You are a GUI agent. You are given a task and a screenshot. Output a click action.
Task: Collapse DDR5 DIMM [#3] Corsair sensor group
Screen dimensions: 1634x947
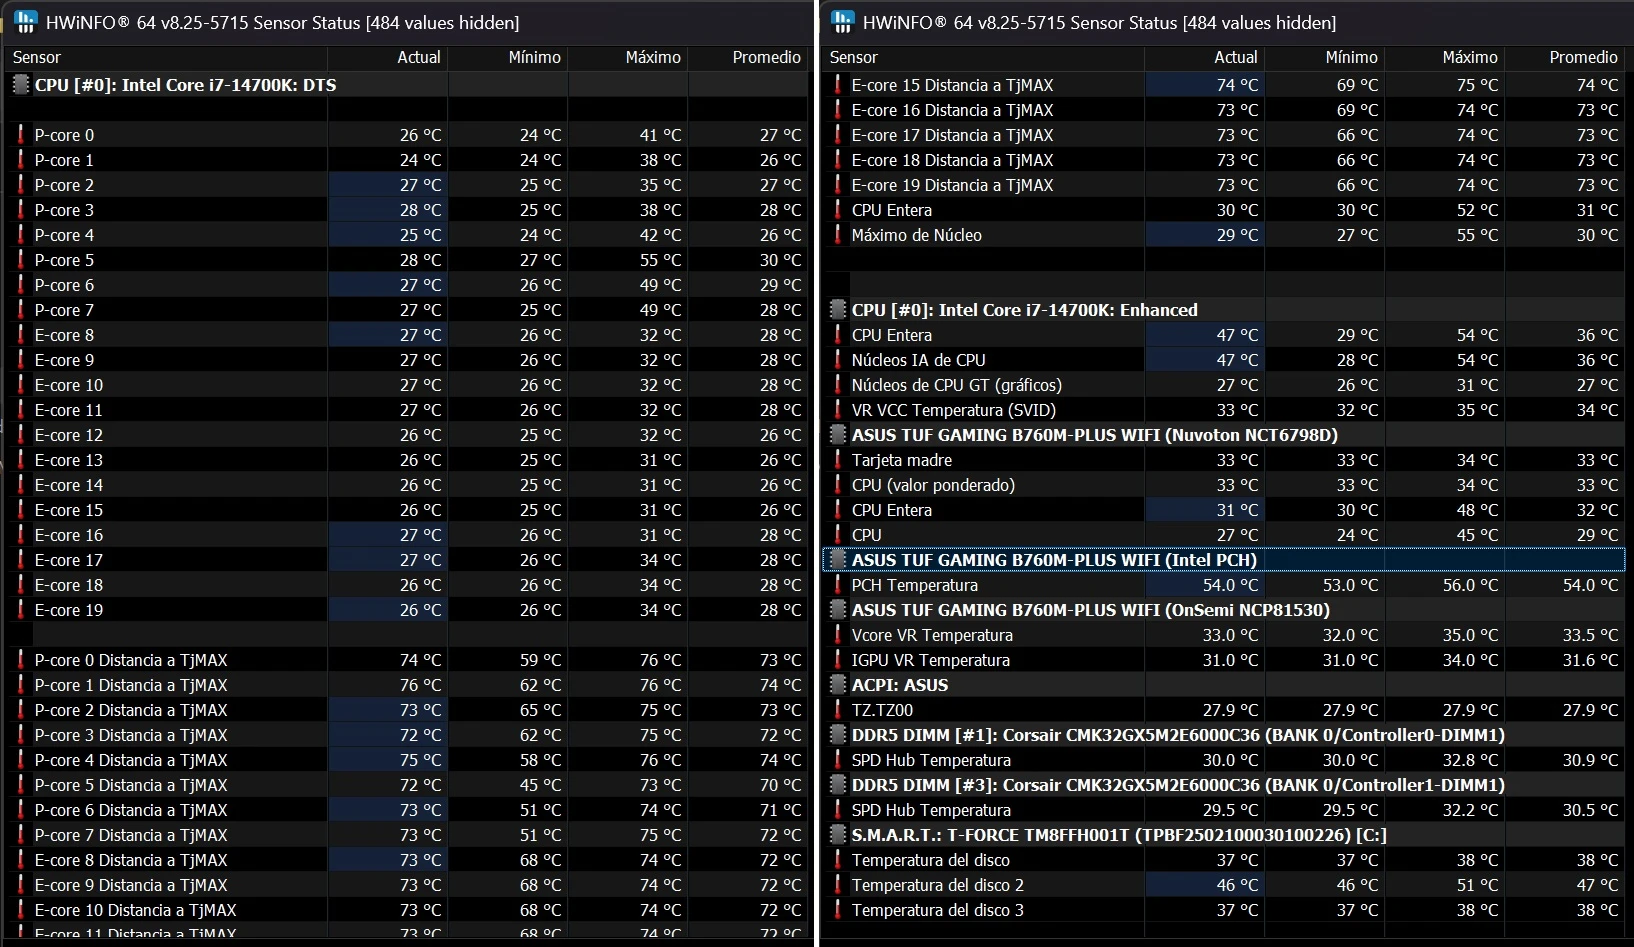pyautogui.click(x=1225, y=785)
